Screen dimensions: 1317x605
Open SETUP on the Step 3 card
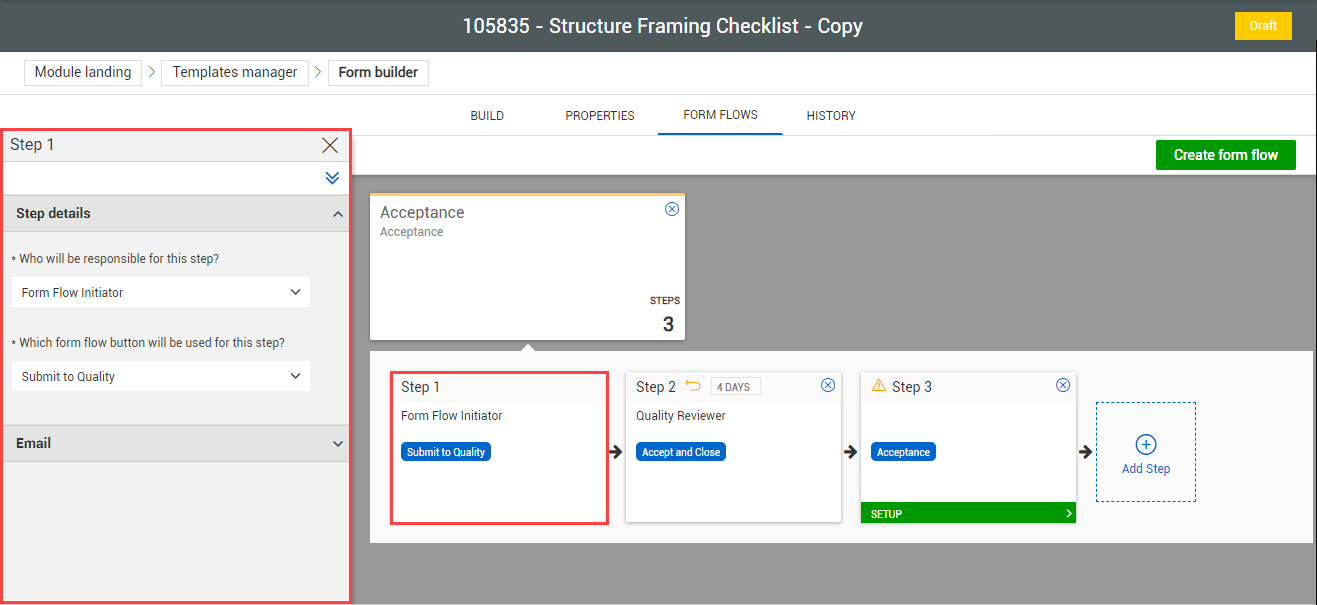967,512
